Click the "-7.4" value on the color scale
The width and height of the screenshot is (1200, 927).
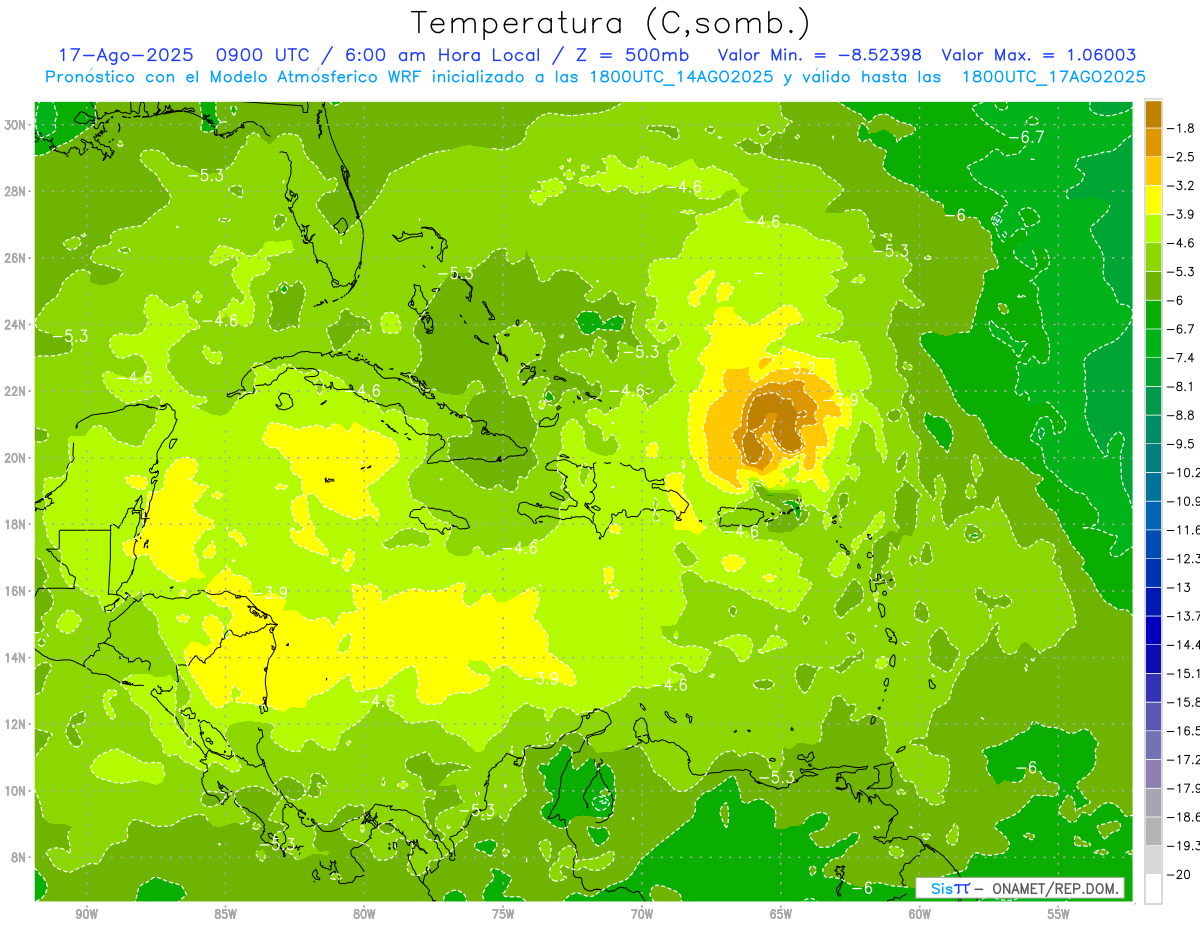coord(1182,357)
